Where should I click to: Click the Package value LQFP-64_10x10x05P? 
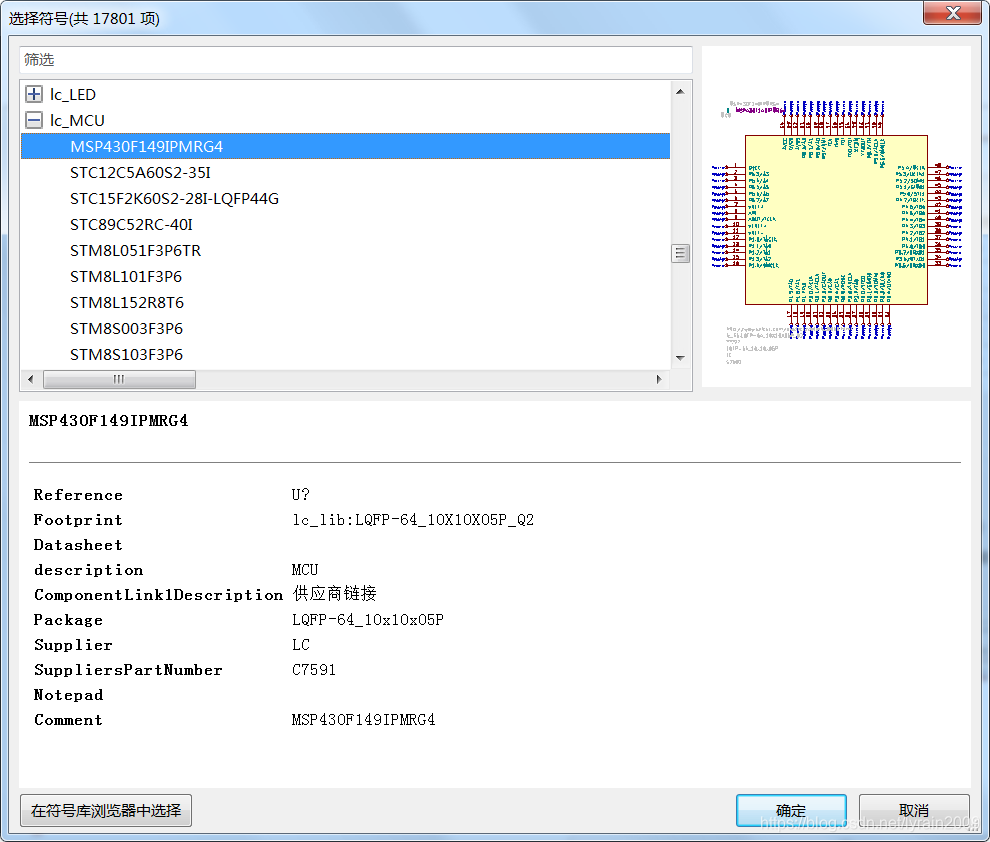367,620
